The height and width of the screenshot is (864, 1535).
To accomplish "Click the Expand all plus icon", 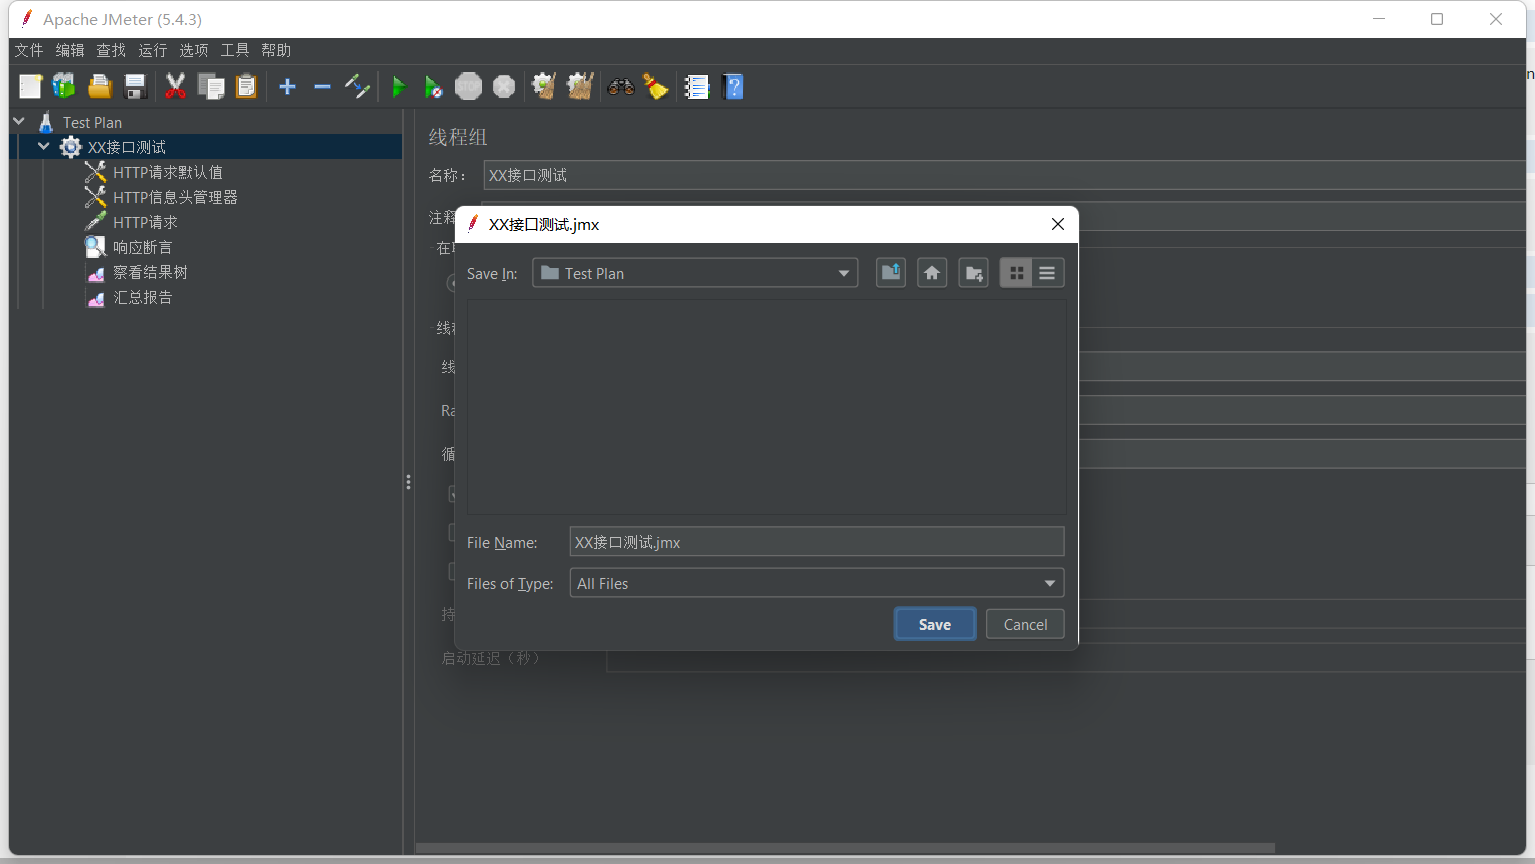I will tap(287, 87).
